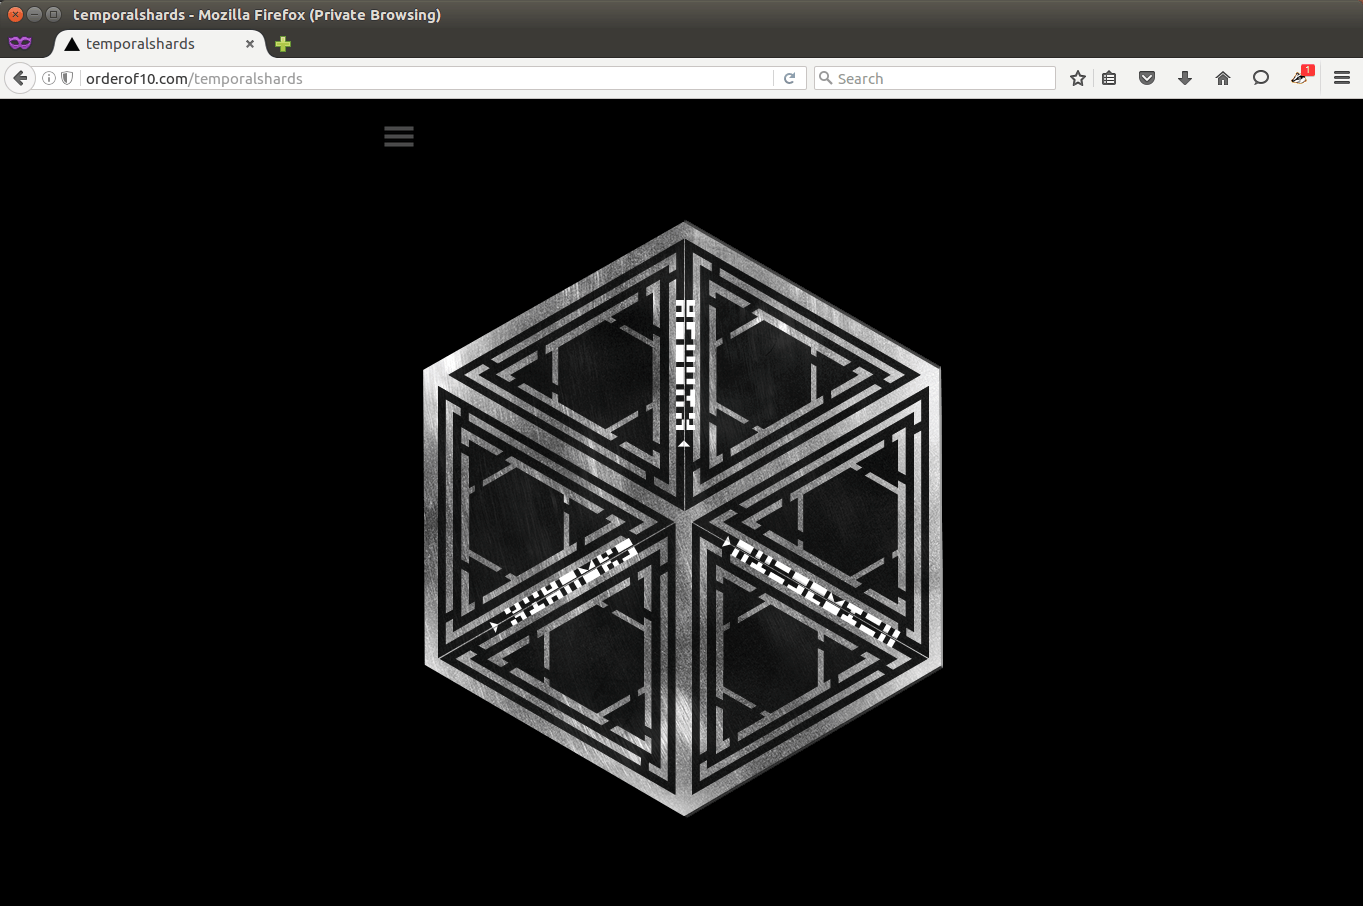The height and width of the screenshot is (906, 1363).
Task: Open a new tab with the plus icon
Action: 283,44
